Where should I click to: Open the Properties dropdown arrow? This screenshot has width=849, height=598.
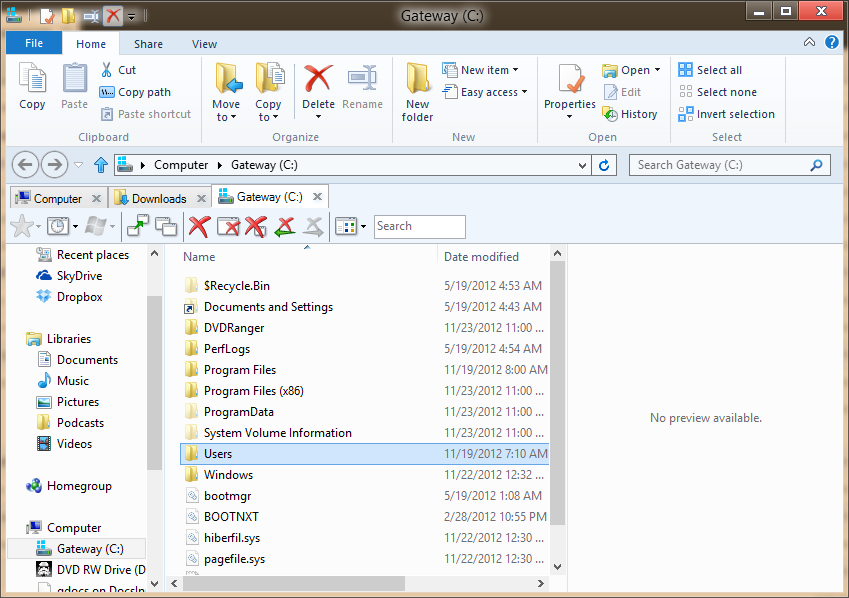570,117
